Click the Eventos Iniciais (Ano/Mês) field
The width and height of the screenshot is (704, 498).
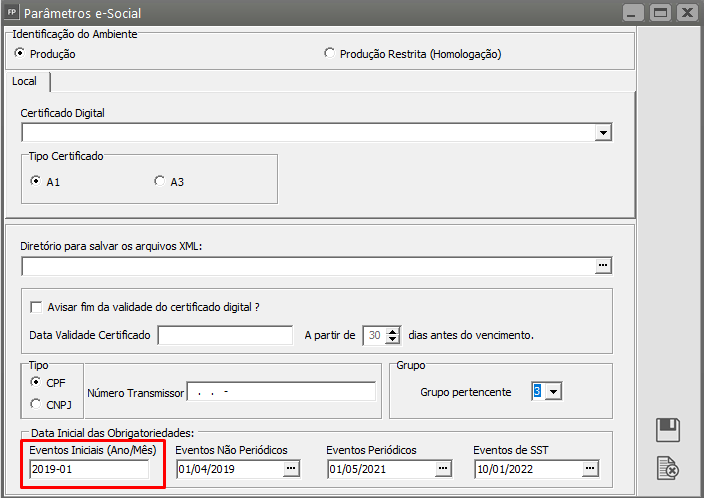89,469
